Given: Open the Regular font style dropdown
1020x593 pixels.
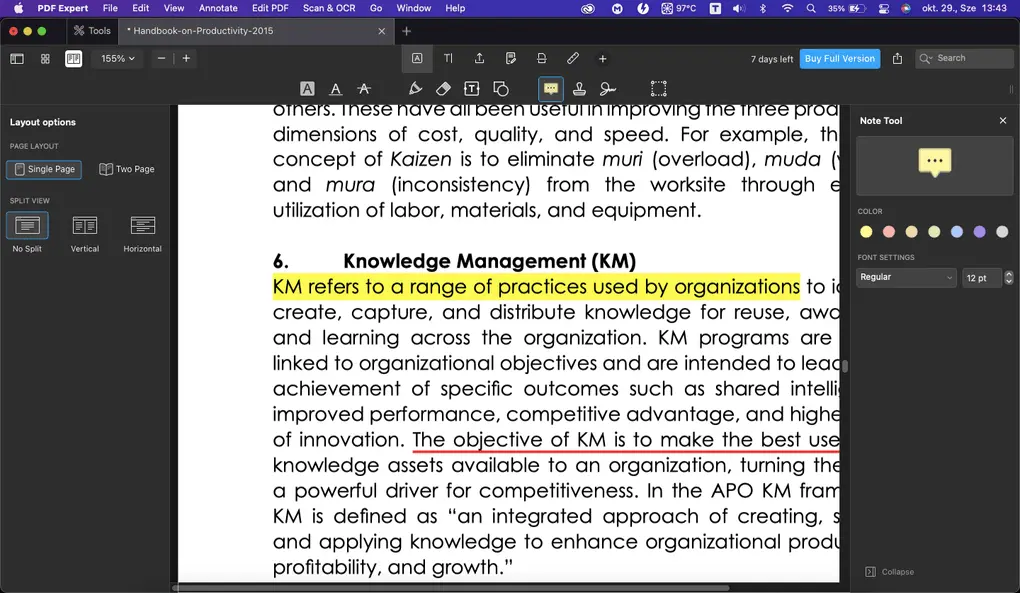Looking at the screenshot, I should click(x=905, y=277).
